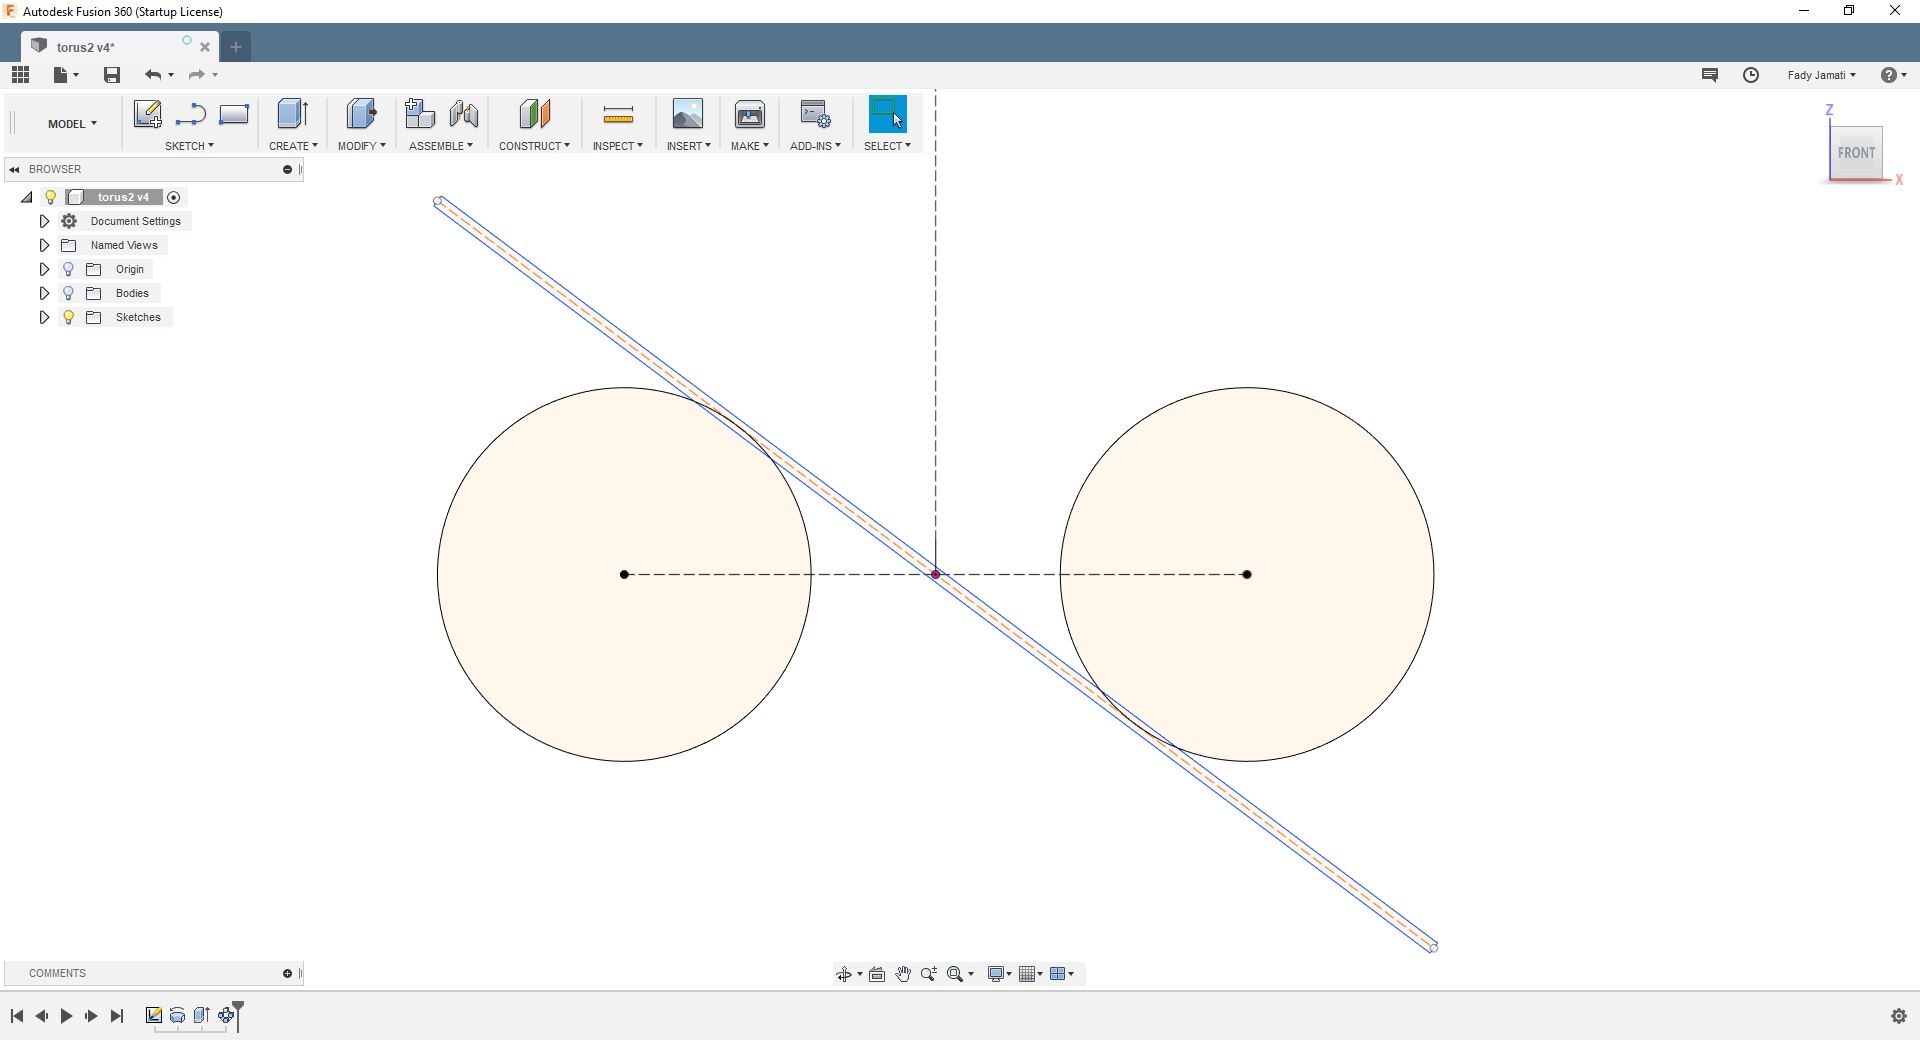
Task: Expand the Bodies folder
Action: tap(44, 294)
